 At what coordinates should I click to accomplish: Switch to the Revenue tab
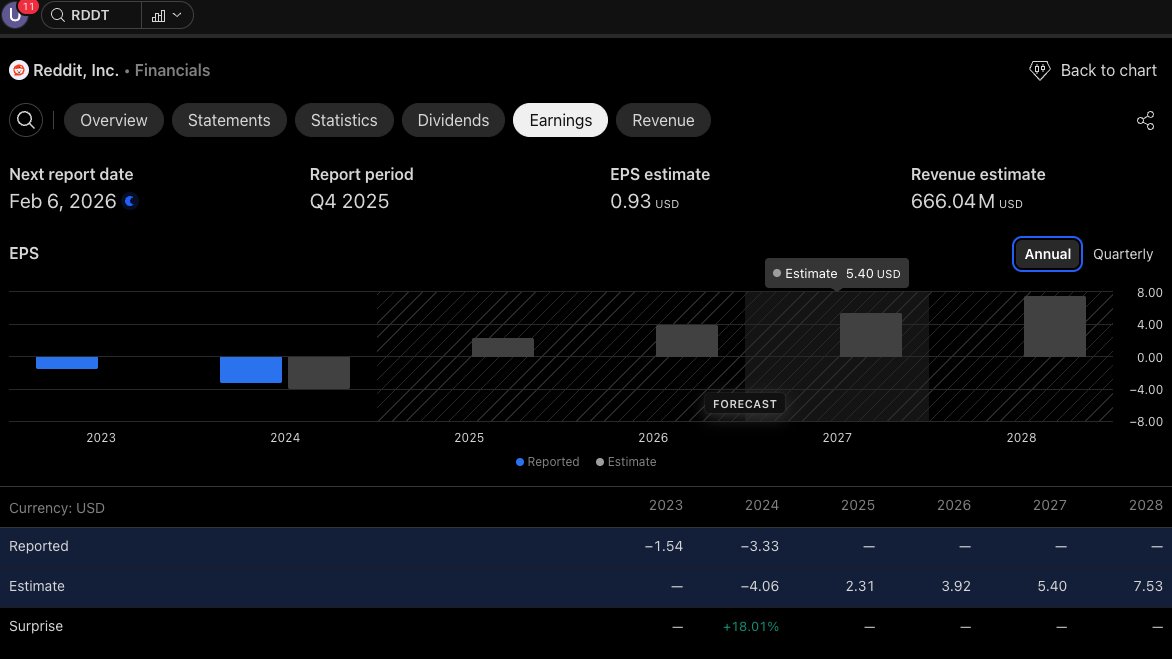pos(663,120)
